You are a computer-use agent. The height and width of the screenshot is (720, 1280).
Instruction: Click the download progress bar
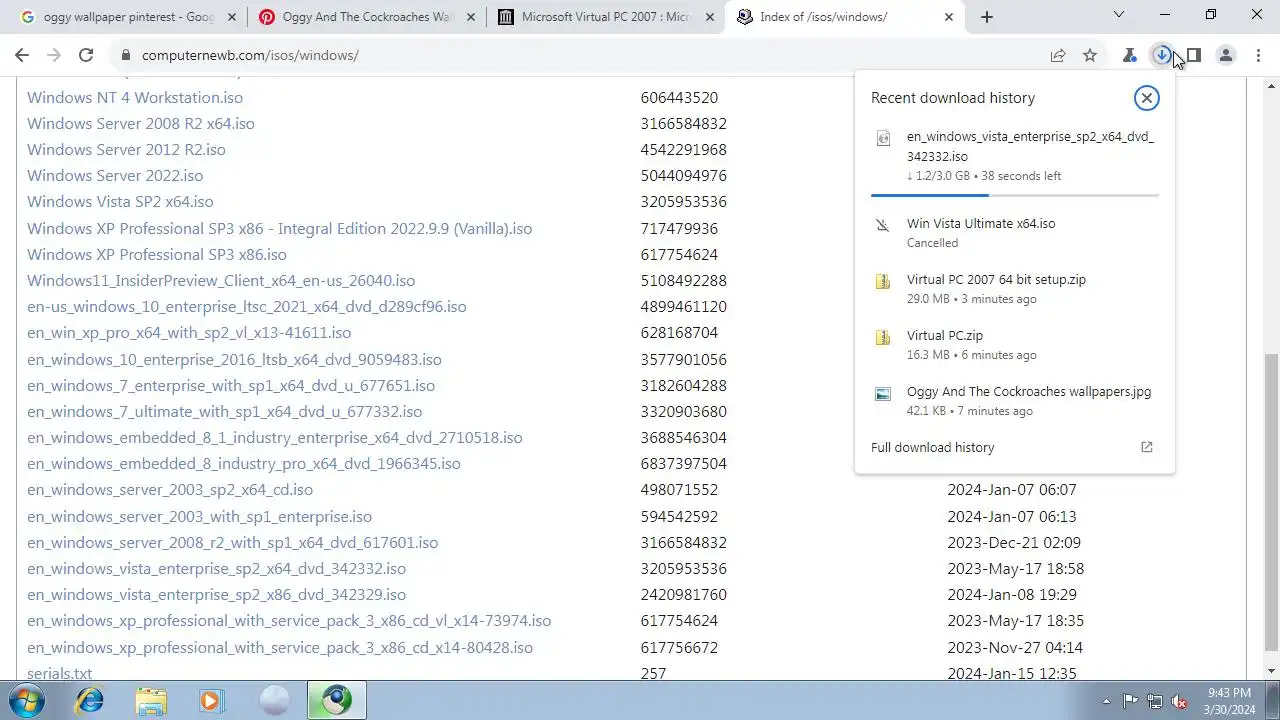1015,195
